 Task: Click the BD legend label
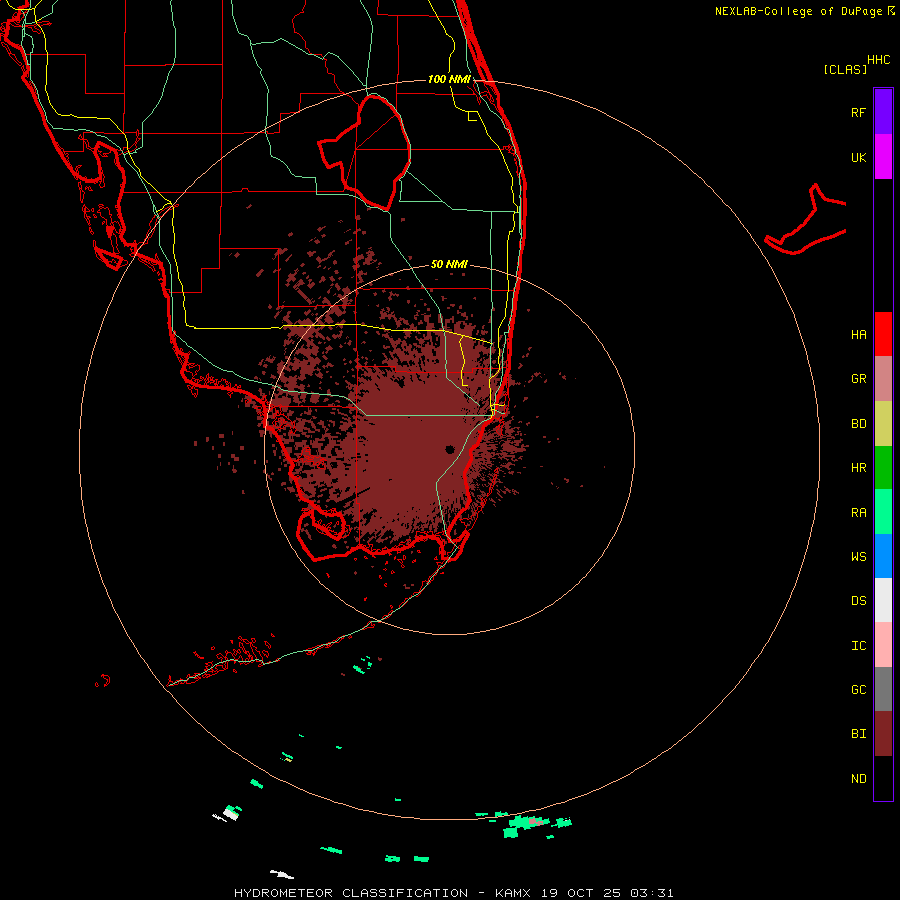[858, 424]
